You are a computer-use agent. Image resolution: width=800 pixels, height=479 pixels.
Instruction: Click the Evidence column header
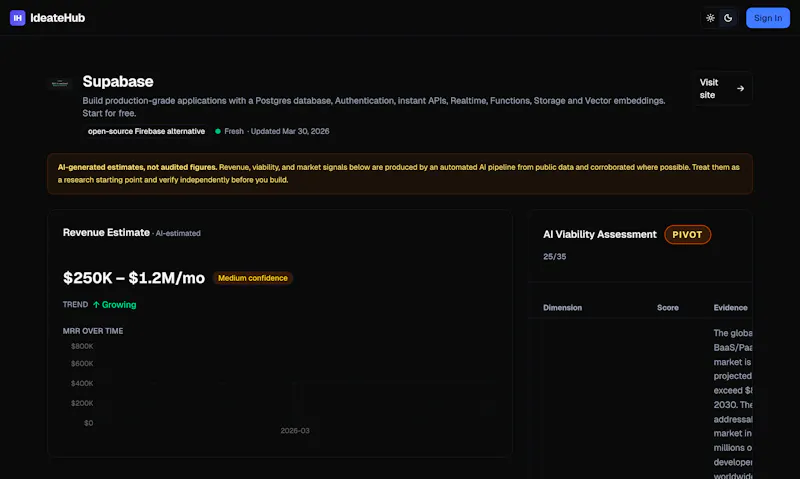730,308
